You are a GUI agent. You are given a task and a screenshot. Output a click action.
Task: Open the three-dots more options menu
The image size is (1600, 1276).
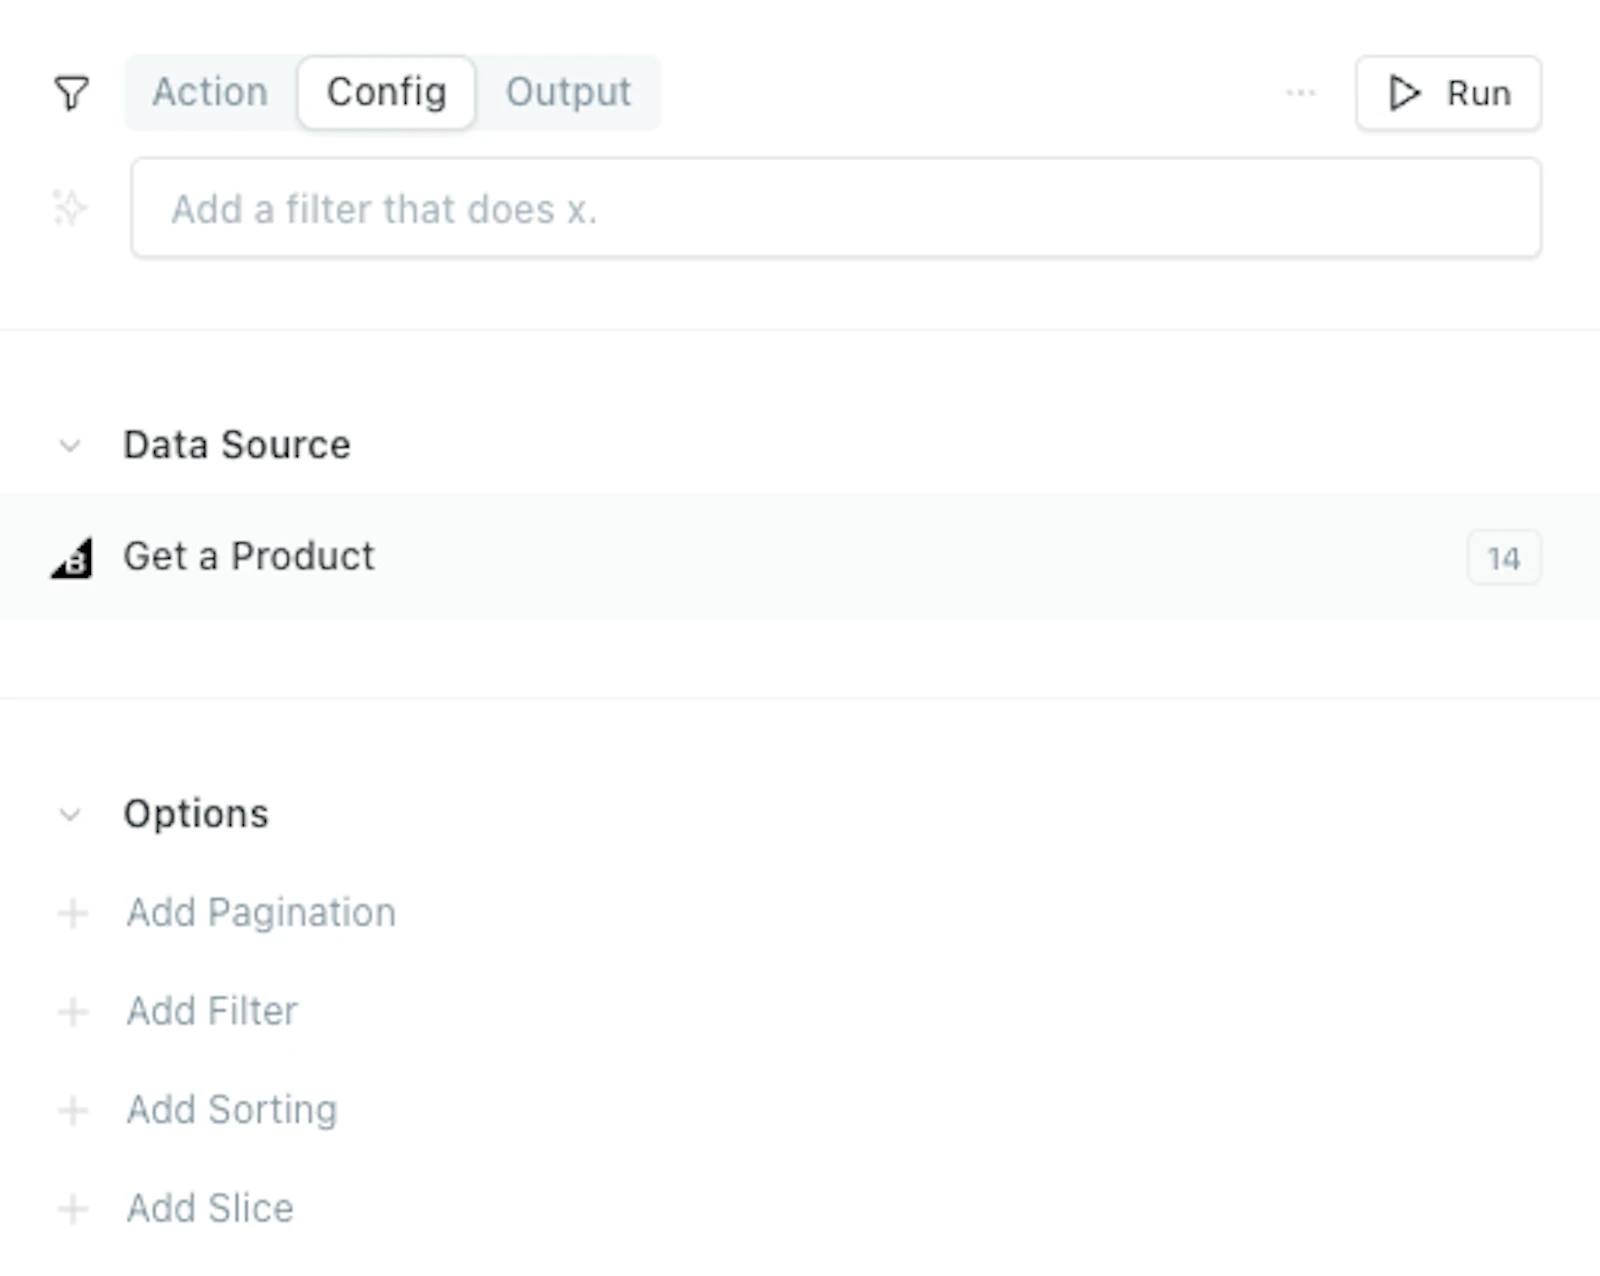click(x=1300, y=93)
